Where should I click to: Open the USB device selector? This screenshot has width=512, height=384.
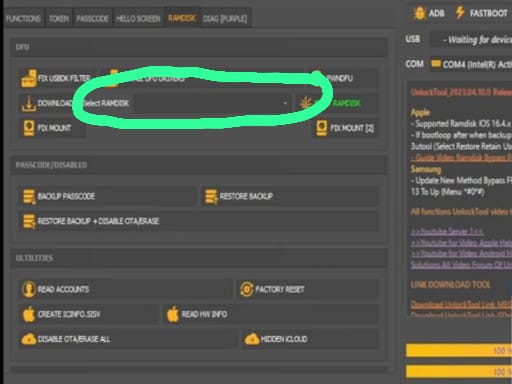tap(470, 40)
